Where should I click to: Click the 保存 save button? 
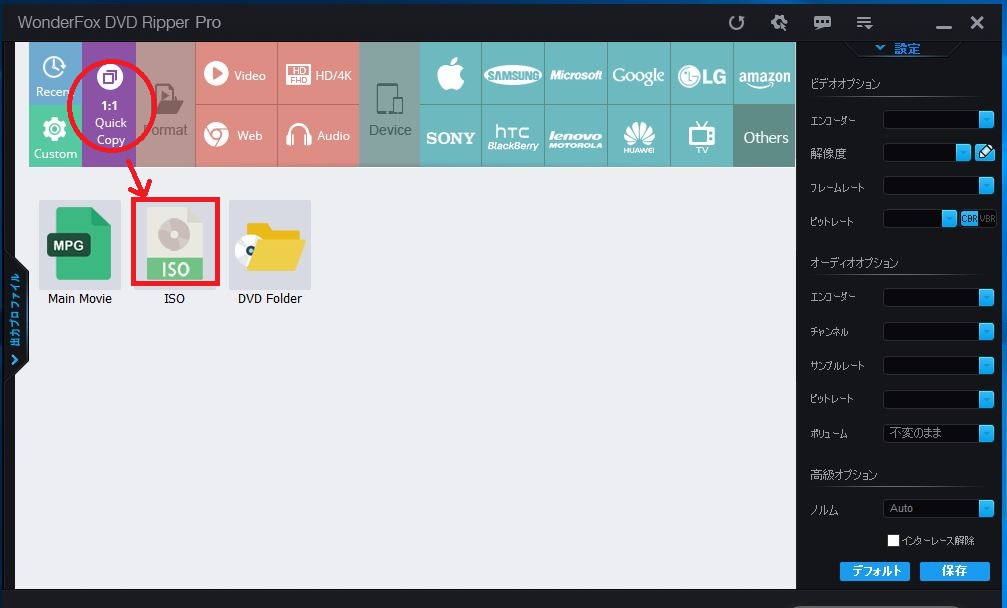tap(955, 571)
